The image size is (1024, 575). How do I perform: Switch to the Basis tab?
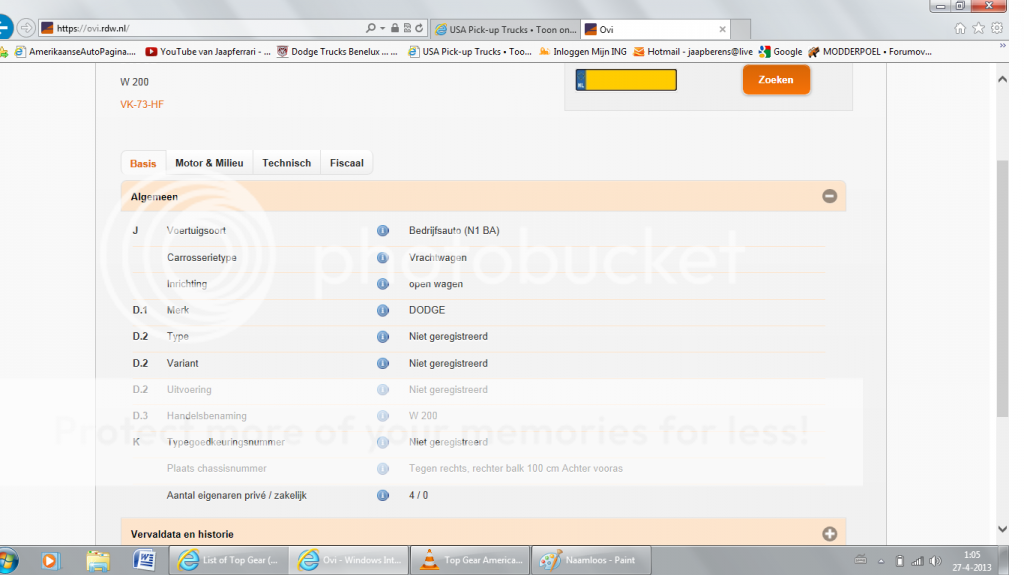coord(143,163)
